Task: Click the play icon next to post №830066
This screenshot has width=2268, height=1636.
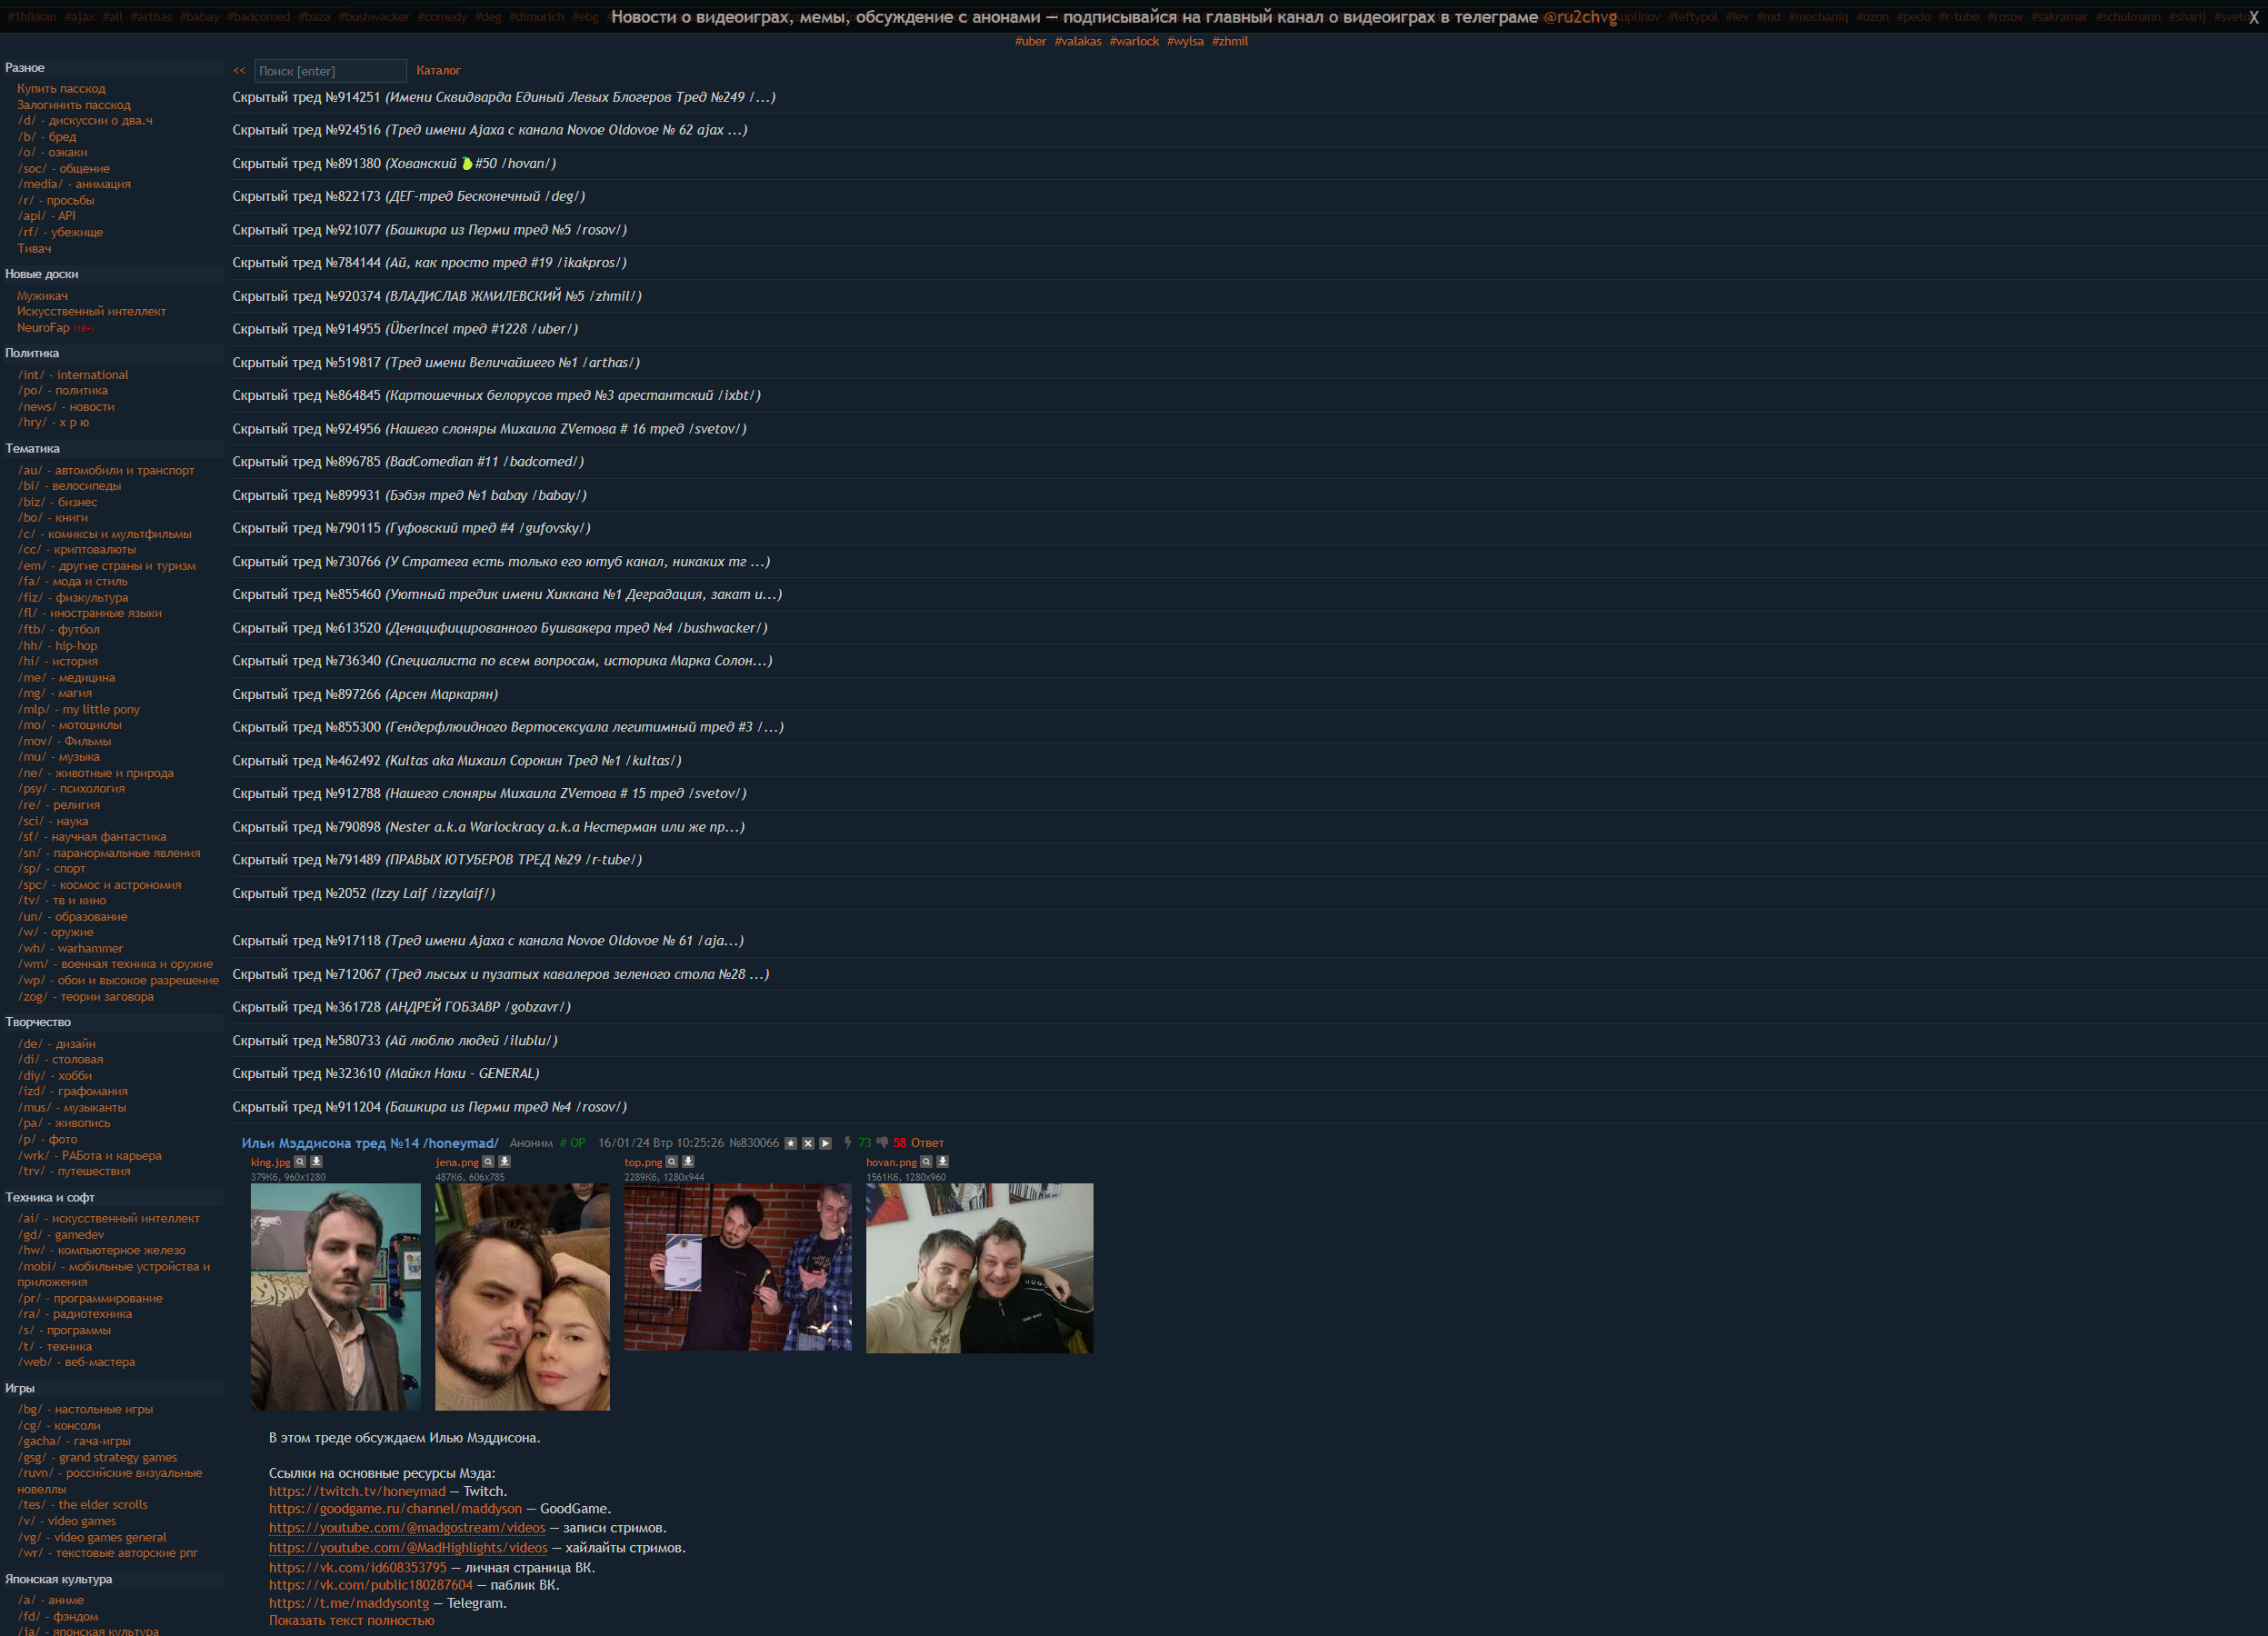Action: (x=825, y=1143)
